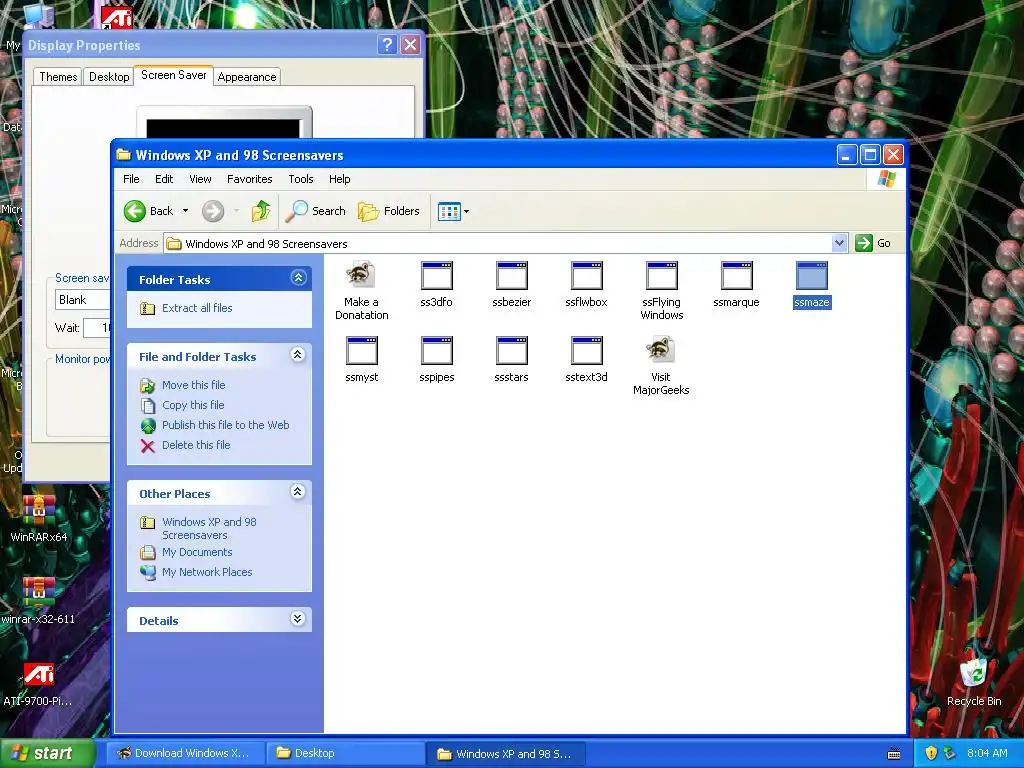Click the Wait minutes field in Display Properties
The width and height of the screenshot is (1024, 768).
[x=97, y=328]
